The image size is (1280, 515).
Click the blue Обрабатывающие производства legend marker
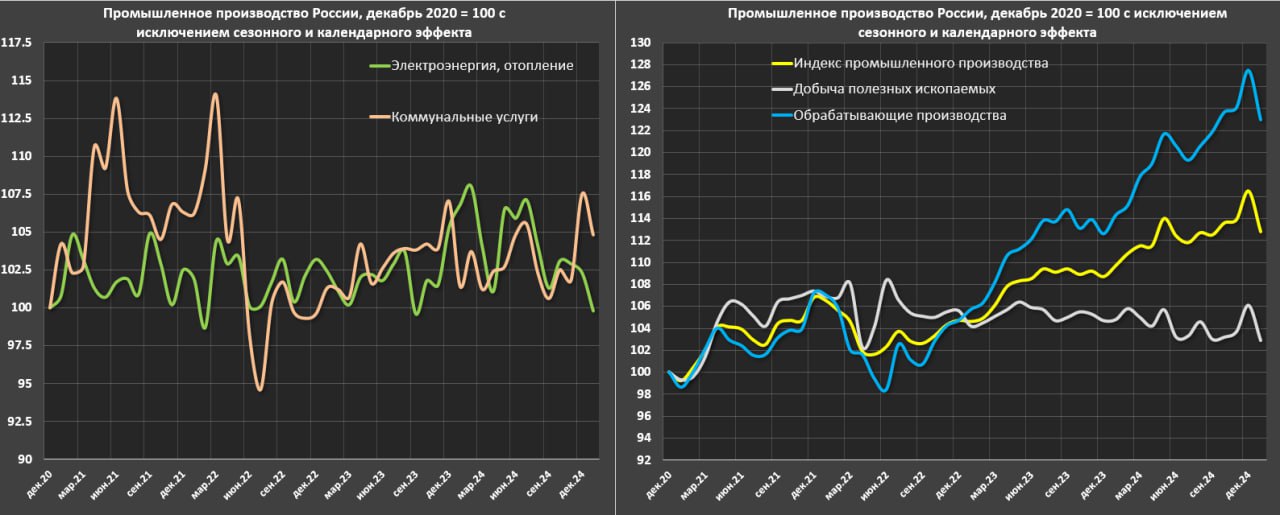point(780,116)
